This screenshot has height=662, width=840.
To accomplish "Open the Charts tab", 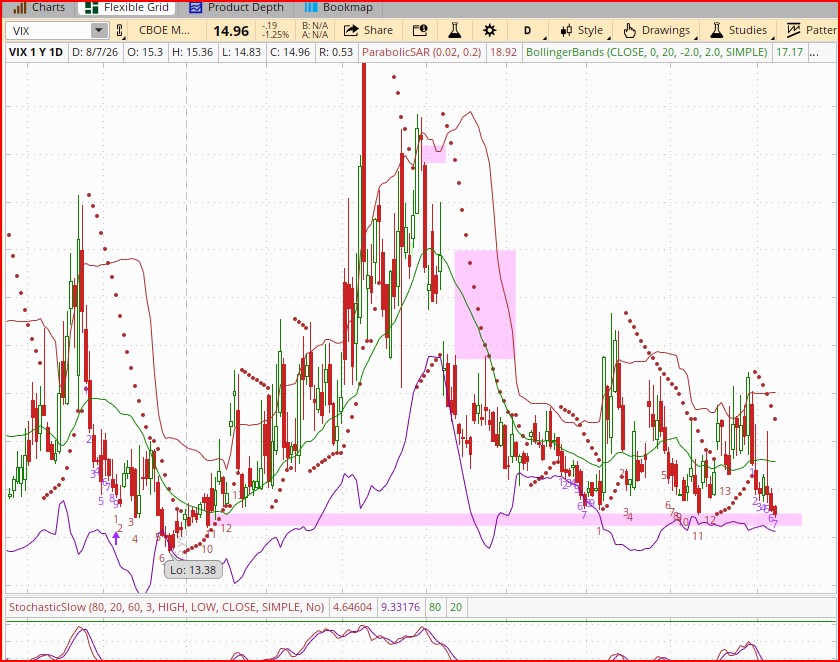I will point(38,7).
